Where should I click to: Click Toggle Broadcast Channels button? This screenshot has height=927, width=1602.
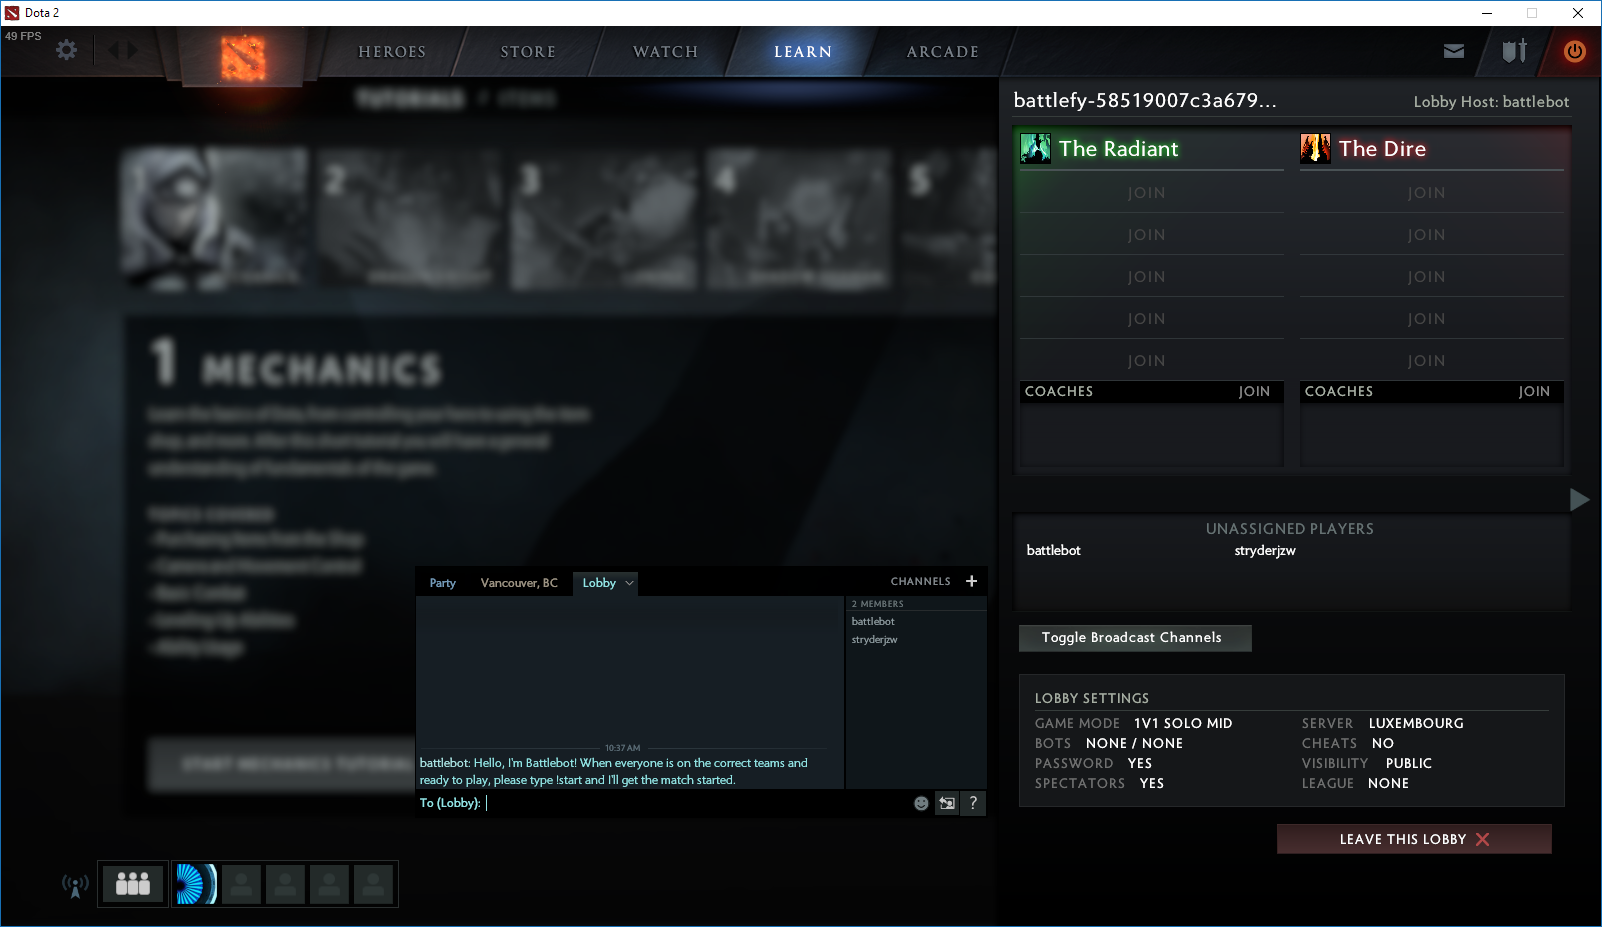point(1135,638)
